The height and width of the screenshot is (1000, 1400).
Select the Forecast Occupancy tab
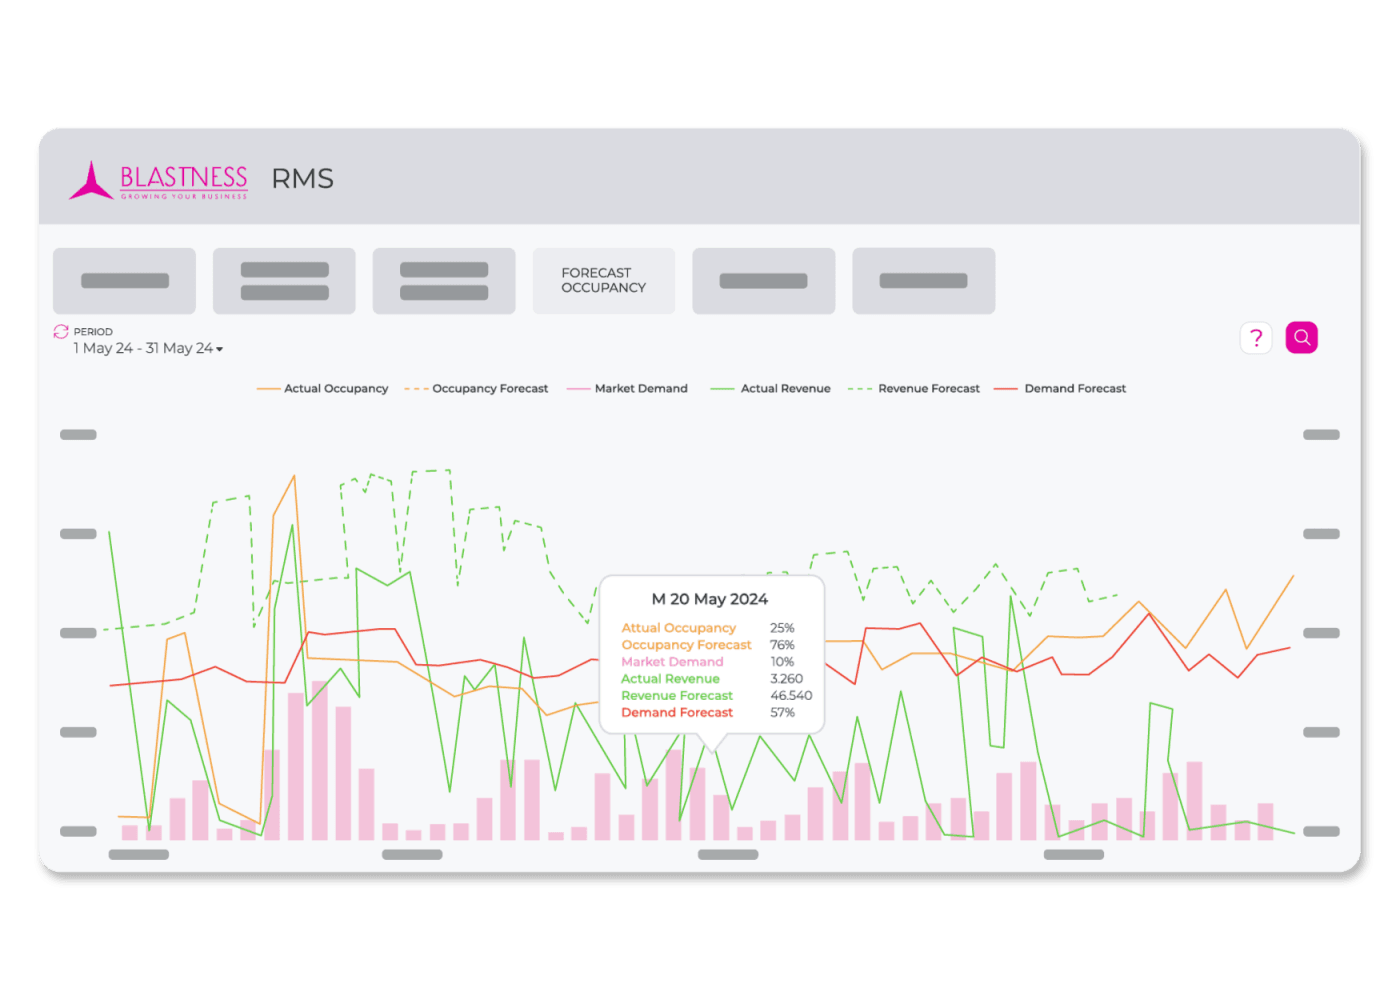(x=603, y=281)
